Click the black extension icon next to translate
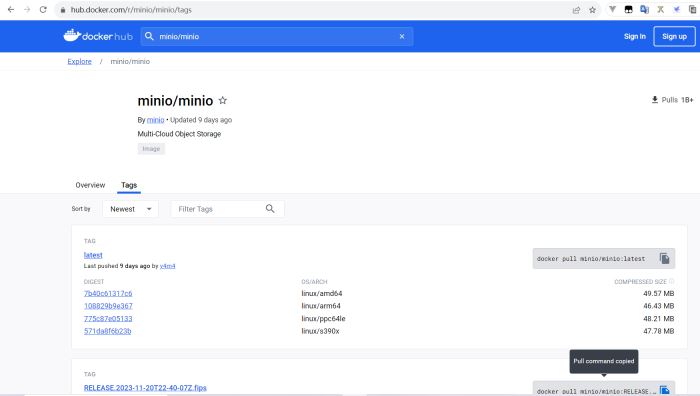Viewport: 700px width, 396px height. click(x=628, y=9)
